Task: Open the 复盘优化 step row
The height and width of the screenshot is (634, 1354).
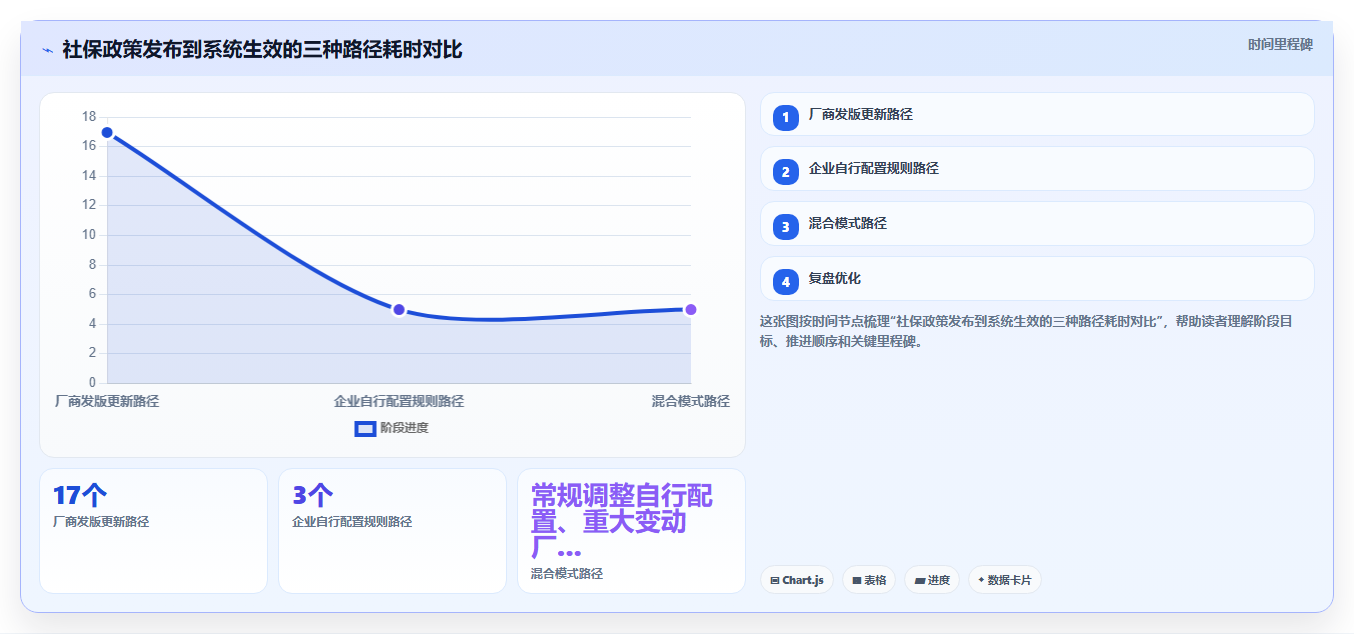Action: pyautogui.click(x=1037, y=279)
